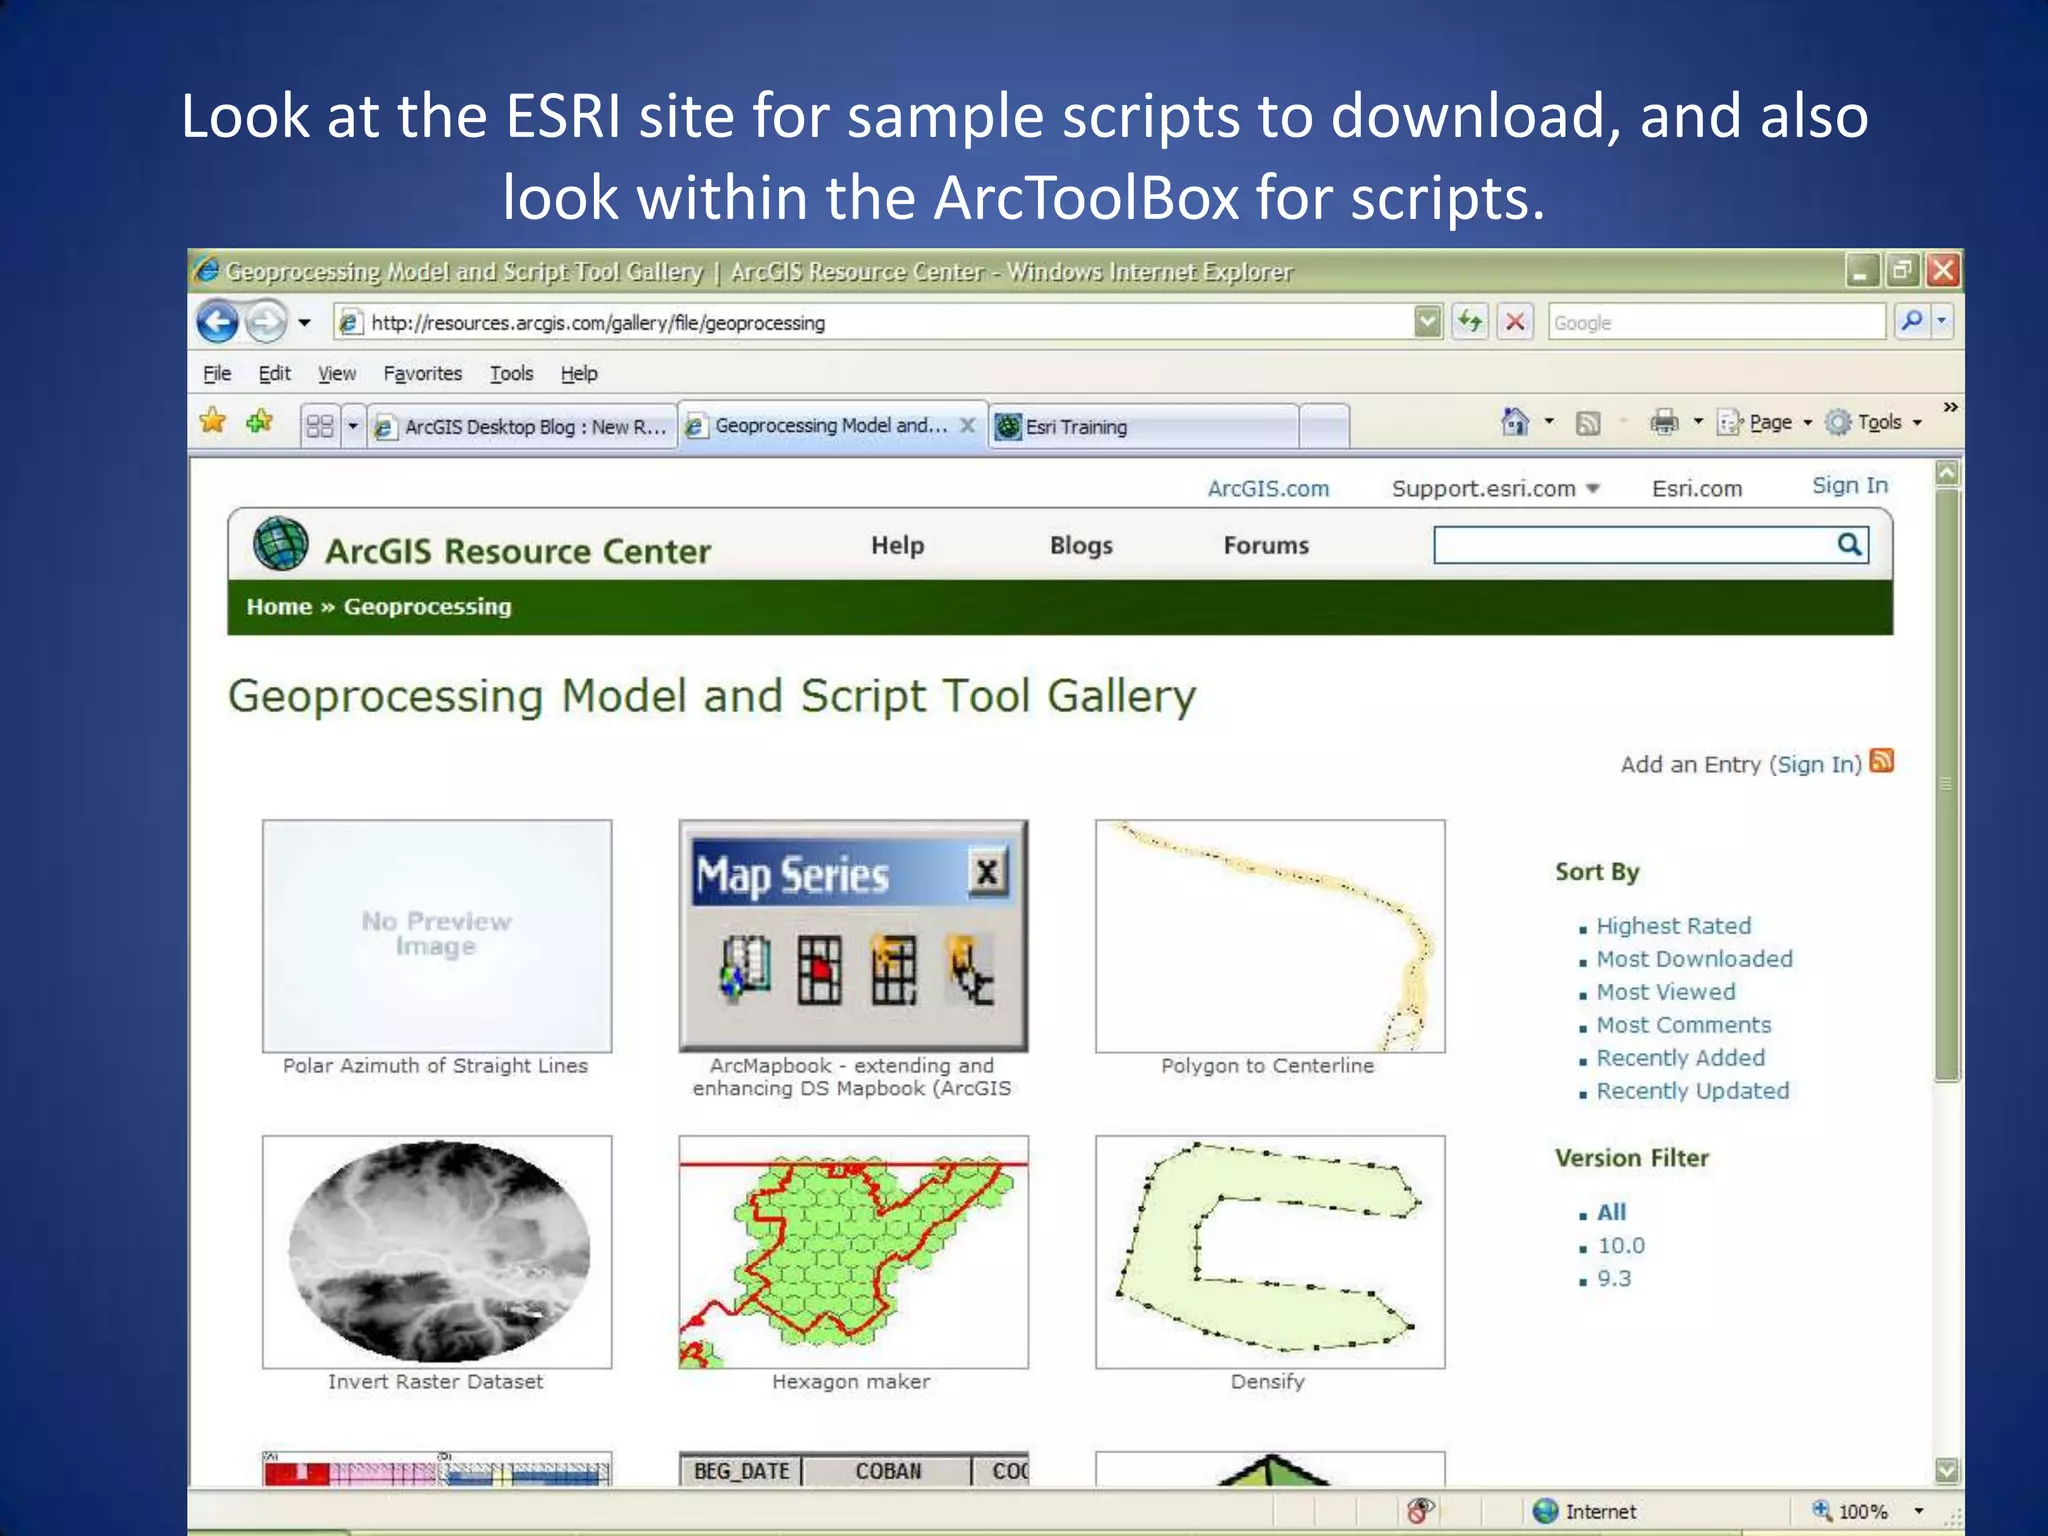This screenshot has width=2048, height=1536.
Task: Open the 100% zoom level control
Action: tap(1868, 1511)
